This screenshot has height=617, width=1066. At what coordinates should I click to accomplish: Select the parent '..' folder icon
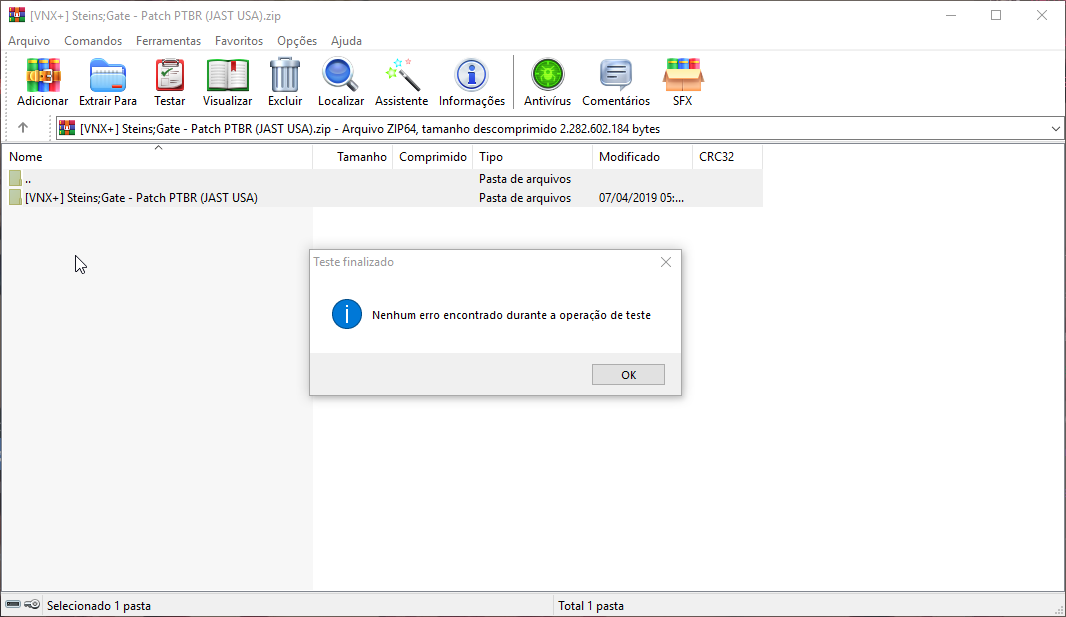pyautogui.click(x=15, y=179)
